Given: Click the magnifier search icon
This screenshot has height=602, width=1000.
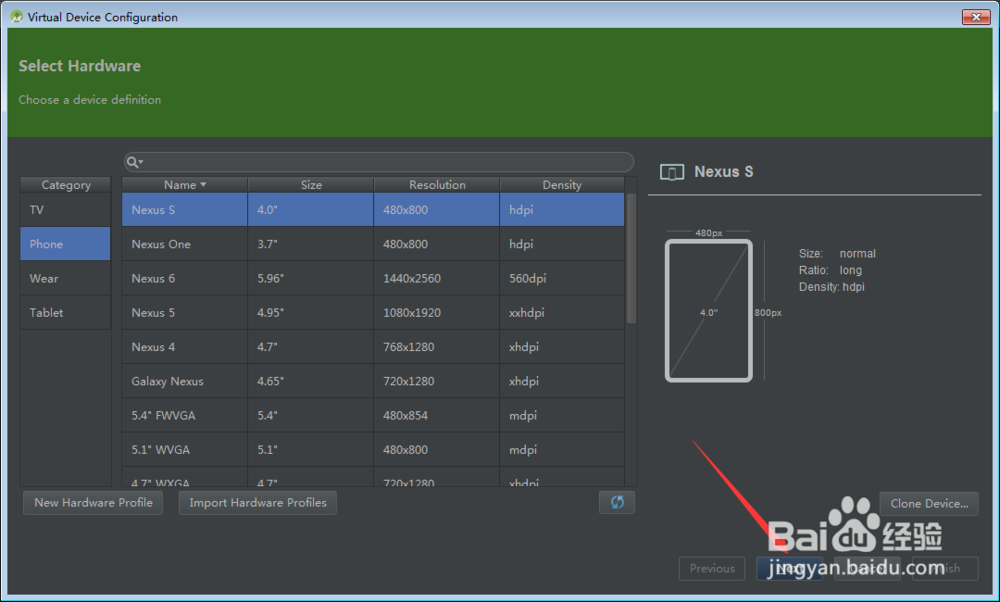Looking at the screenshot, I should coord(134,162).
